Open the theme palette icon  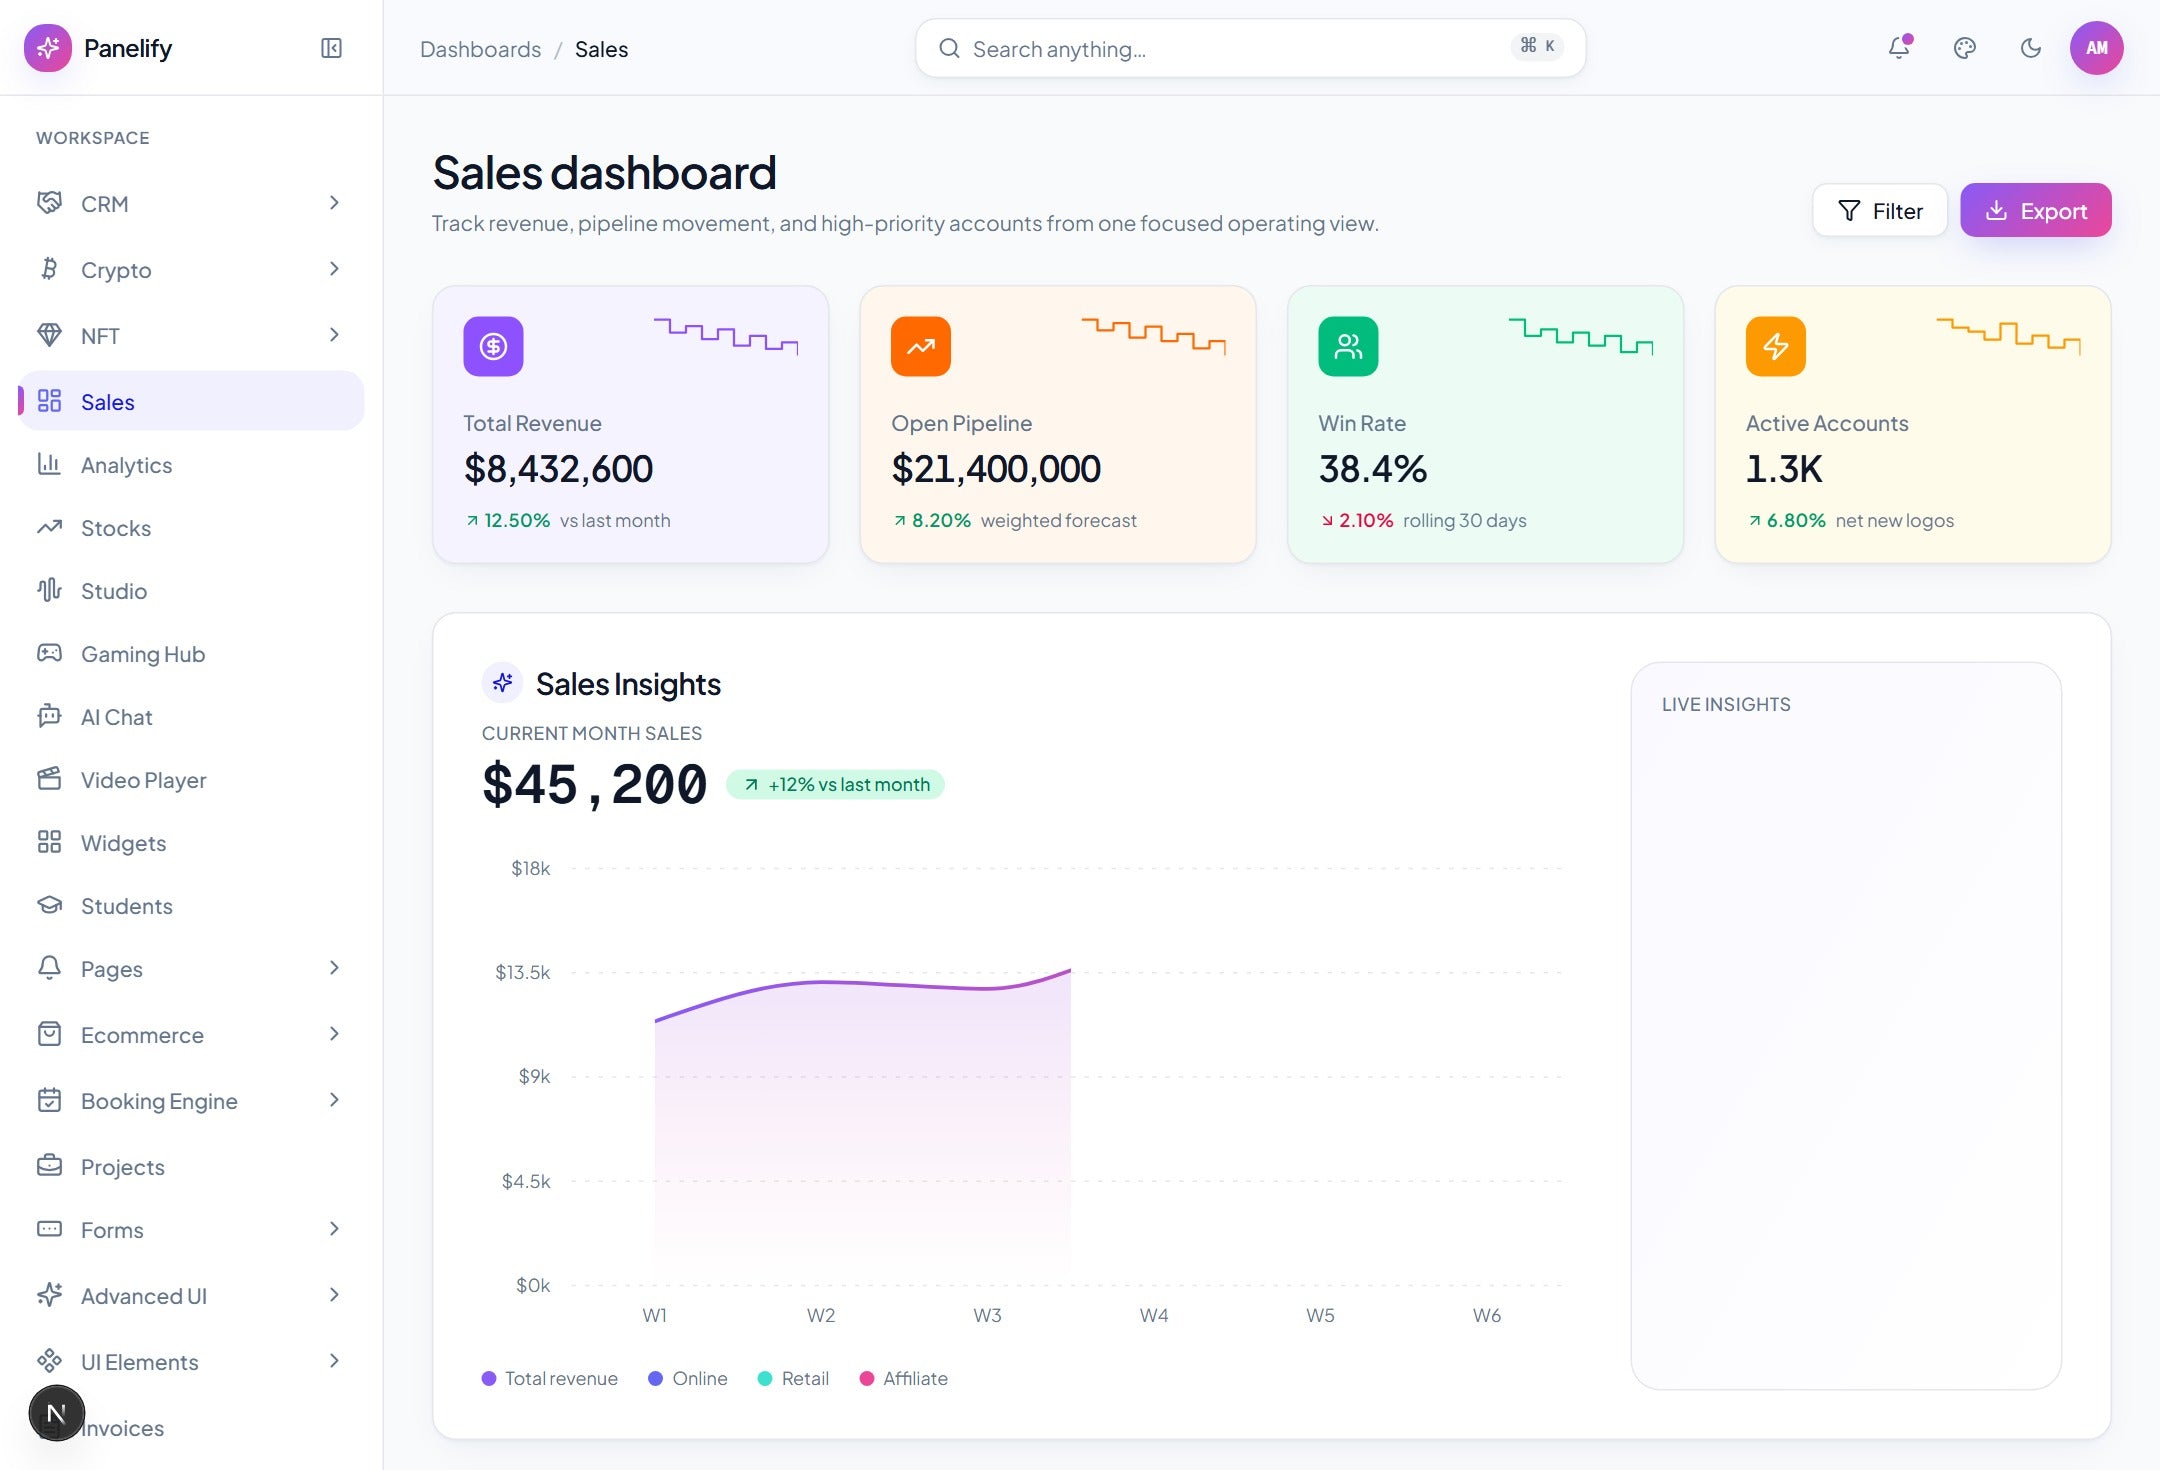tap(1965, 48)
